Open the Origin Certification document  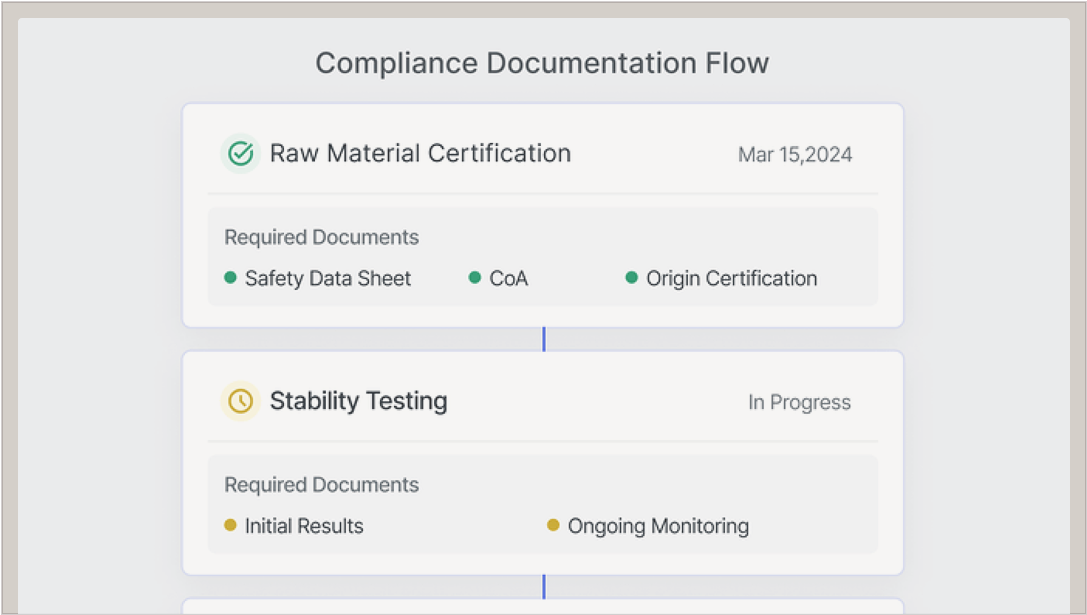pyautogui.click(x=731, y=279)
